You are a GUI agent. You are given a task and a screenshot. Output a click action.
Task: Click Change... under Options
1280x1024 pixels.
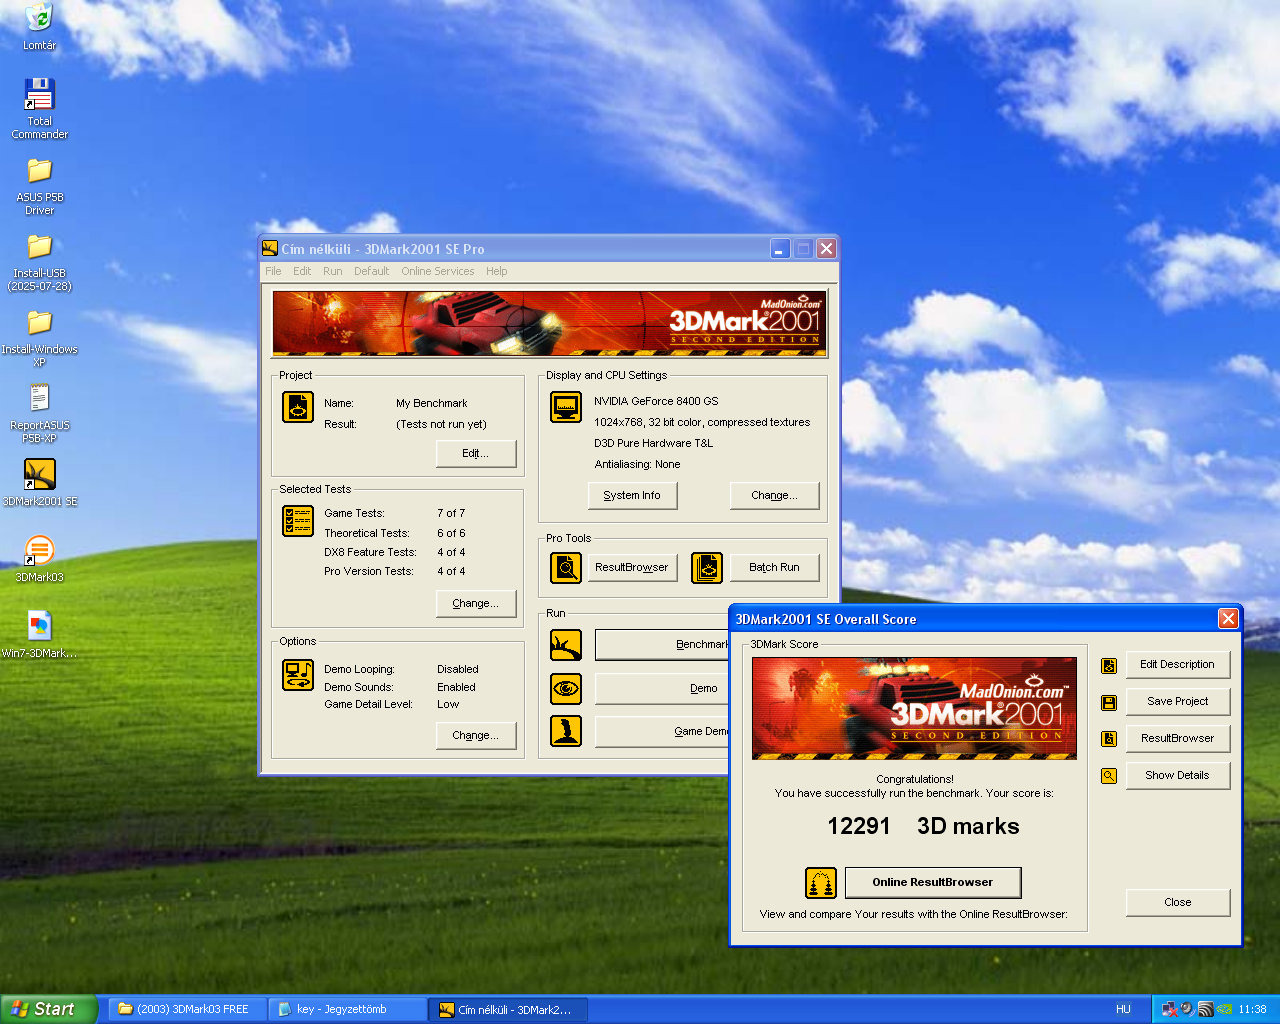tap(476, 735)
